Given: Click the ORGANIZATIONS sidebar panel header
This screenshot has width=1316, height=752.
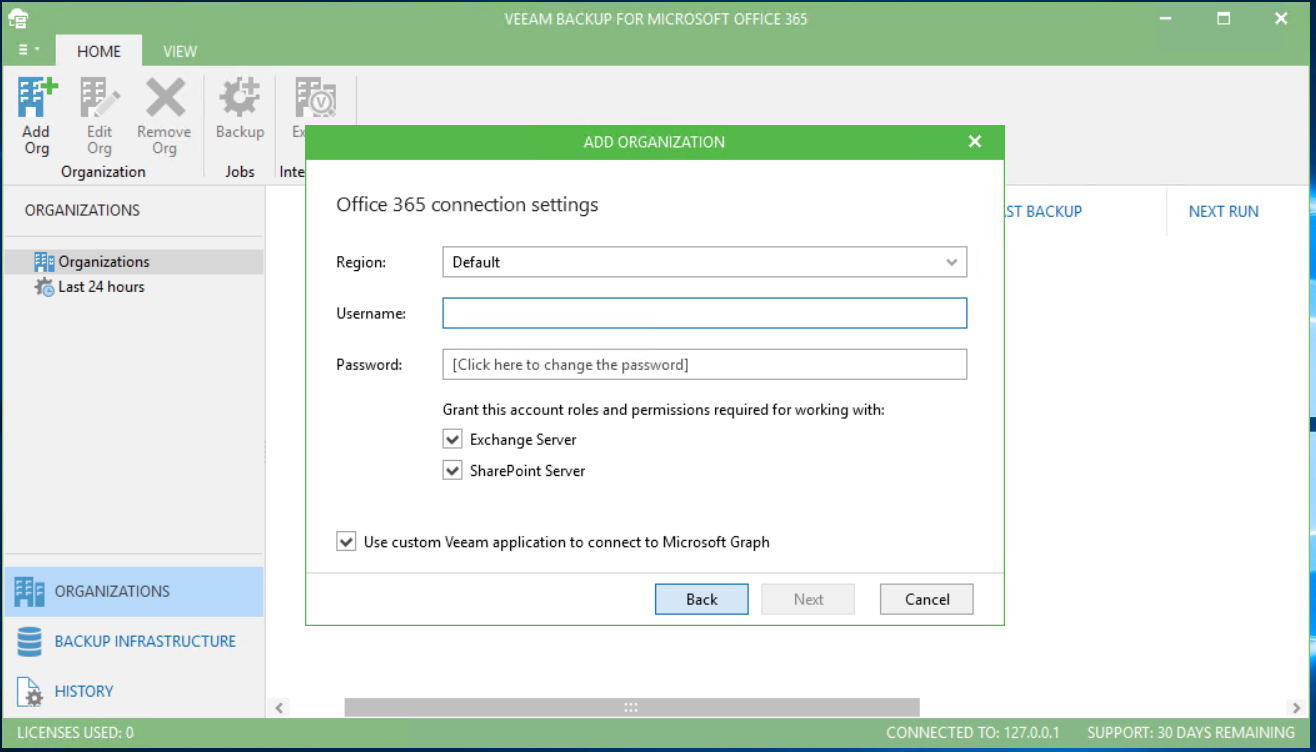Looking at the screenshot, I should pos(83,210).
